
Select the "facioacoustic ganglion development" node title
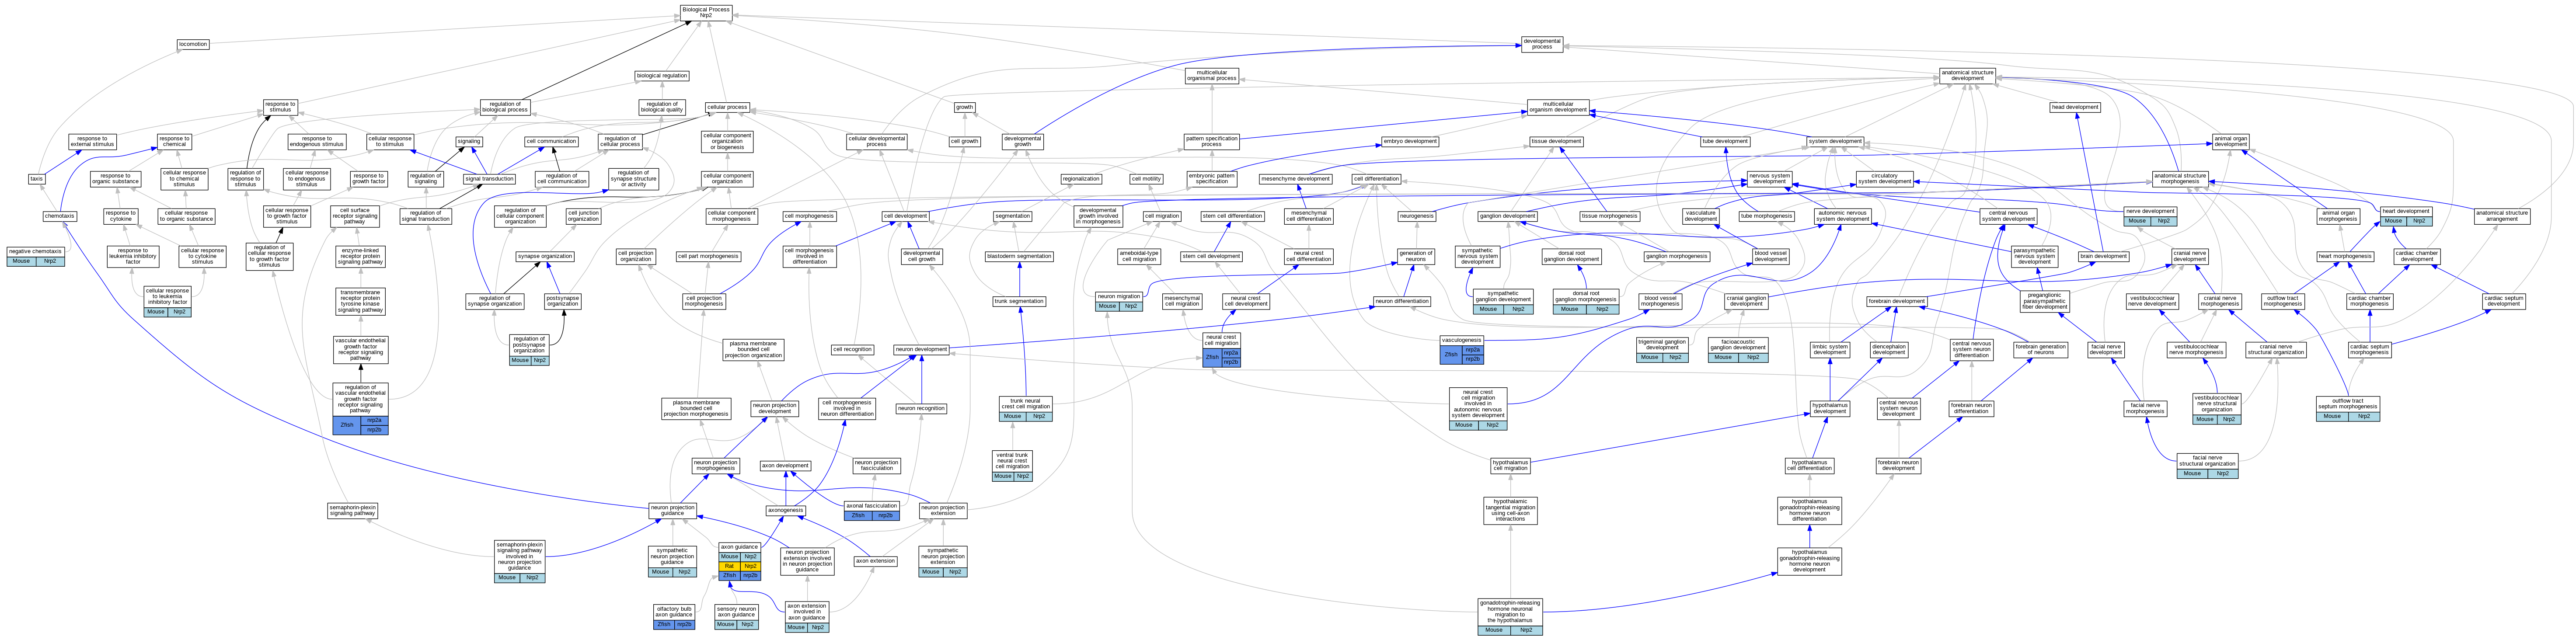(1738, 344)
